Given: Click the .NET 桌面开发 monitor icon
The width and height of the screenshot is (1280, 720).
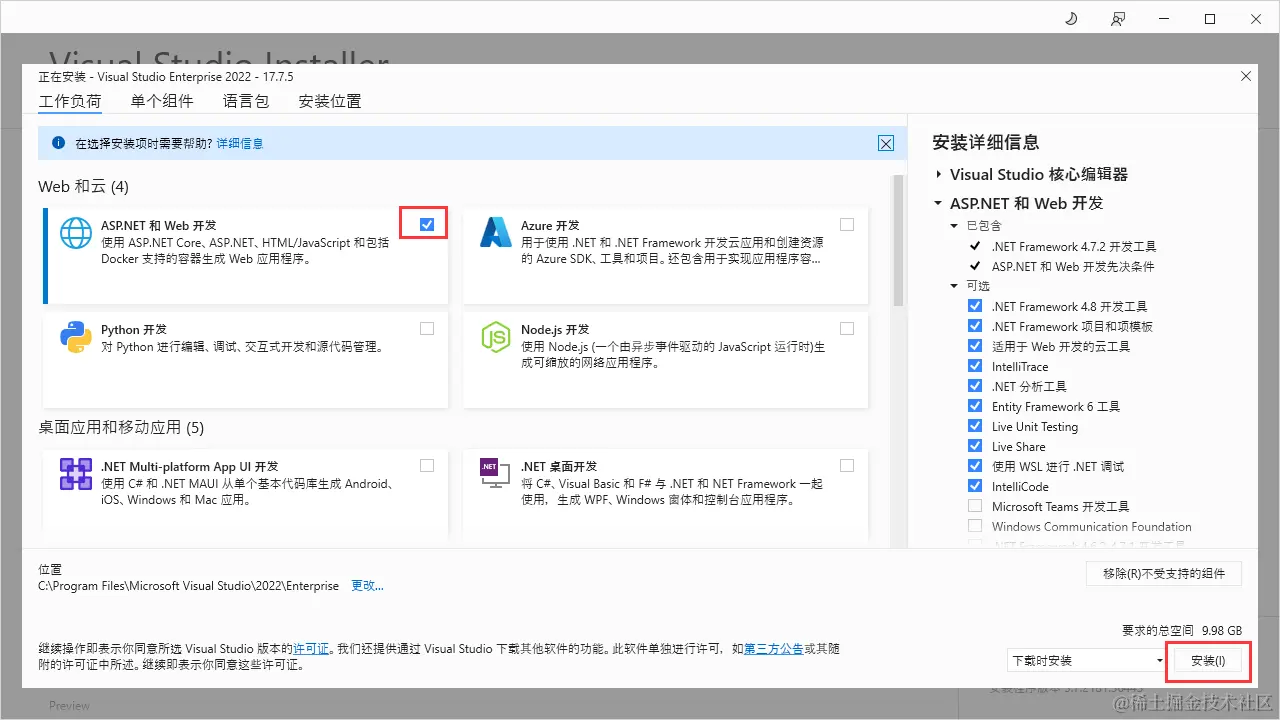Looking at the screenshot, I should 495,474.
